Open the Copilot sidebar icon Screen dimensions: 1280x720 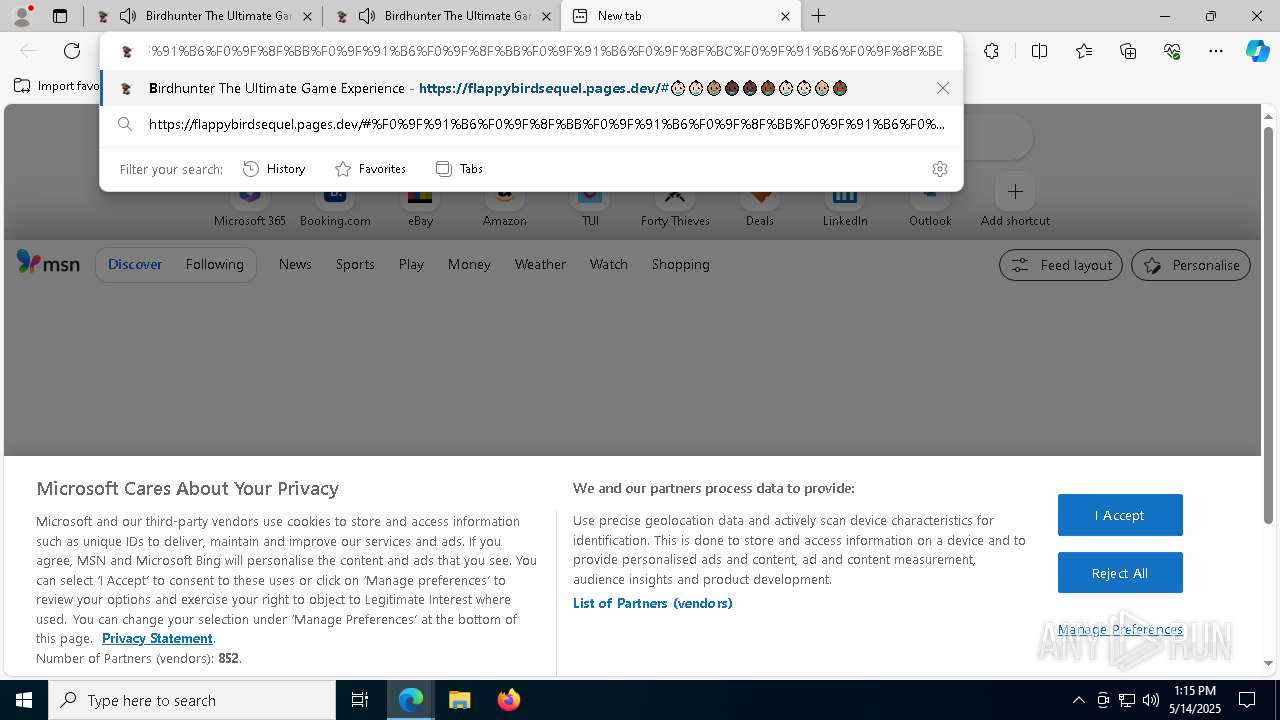[x=1258, y=51]
